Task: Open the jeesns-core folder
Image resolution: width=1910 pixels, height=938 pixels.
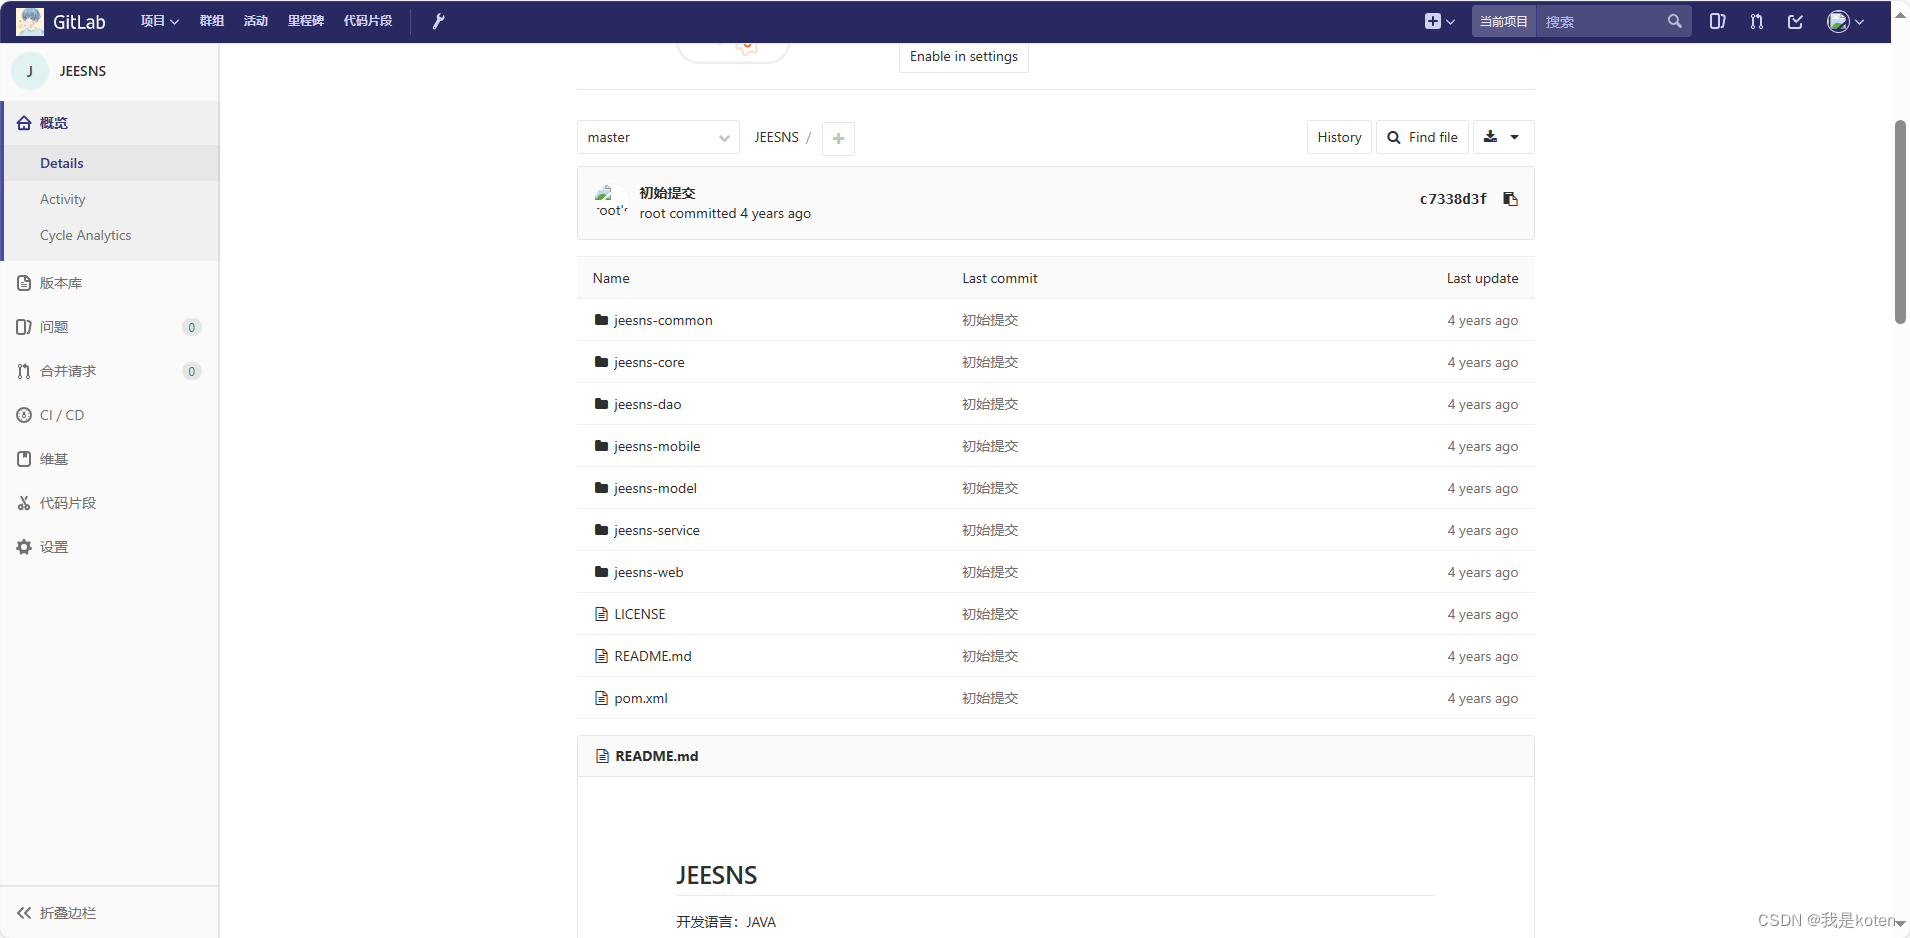Action: (x=649, y=362)
